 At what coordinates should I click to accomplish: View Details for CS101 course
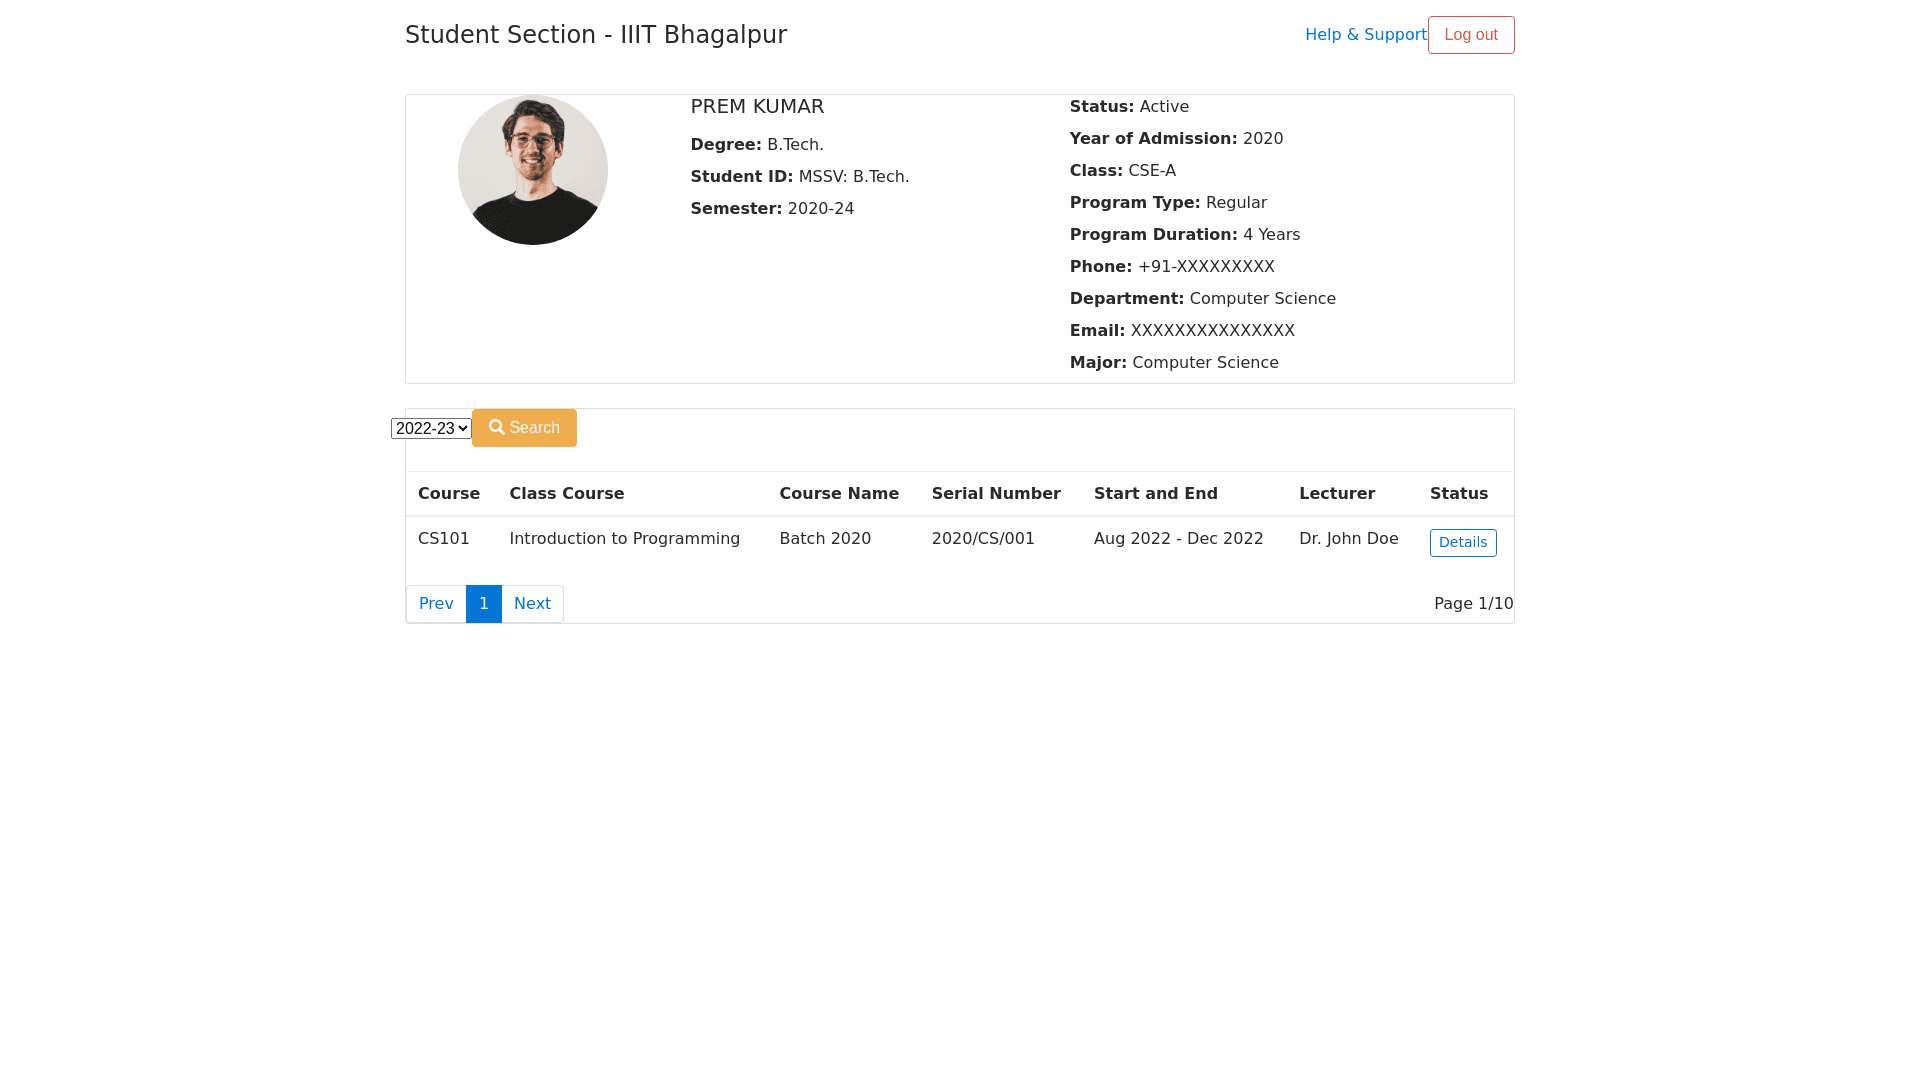1462,543
